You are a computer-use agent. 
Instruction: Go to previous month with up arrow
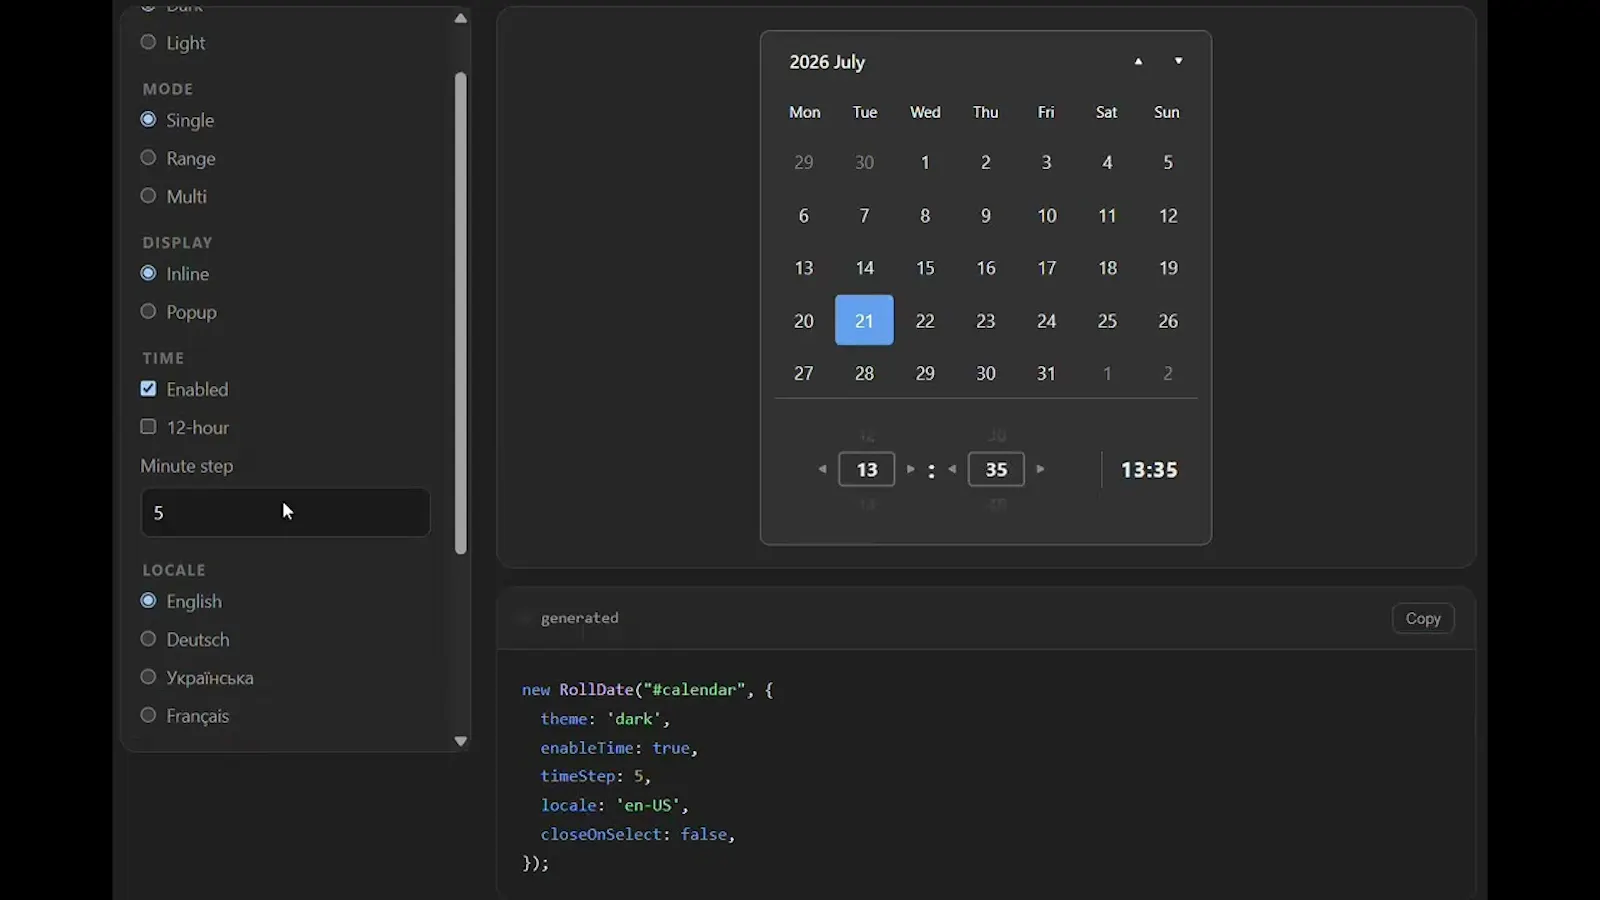[x=1138, y=62]
